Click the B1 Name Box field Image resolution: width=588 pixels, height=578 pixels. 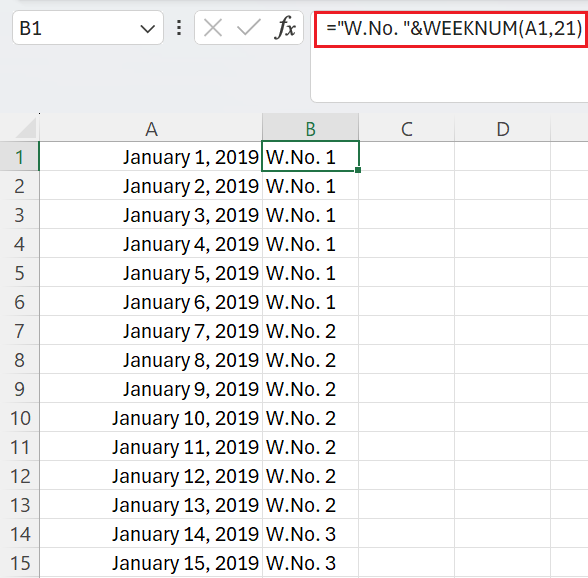pos(88,28)
